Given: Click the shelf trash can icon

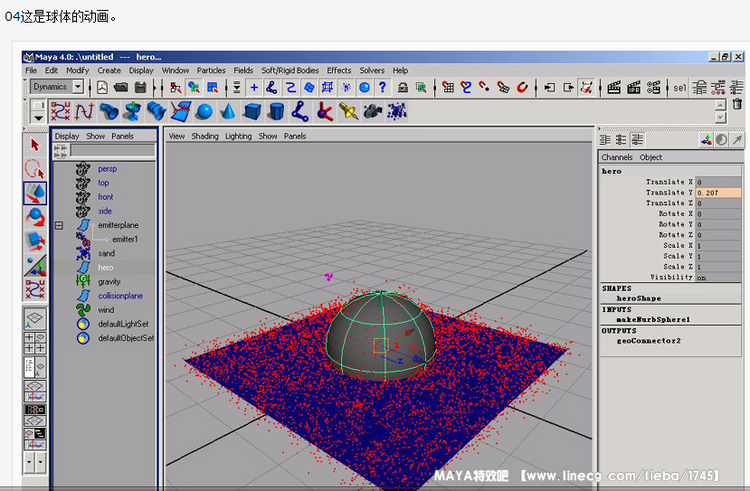Looking at the screenshot, I should pos(737,104).
